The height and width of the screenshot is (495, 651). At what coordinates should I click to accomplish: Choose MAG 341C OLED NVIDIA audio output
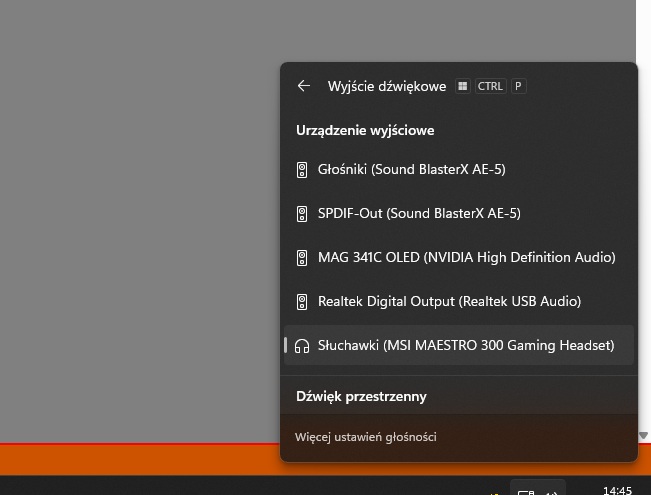click(466, 258)
